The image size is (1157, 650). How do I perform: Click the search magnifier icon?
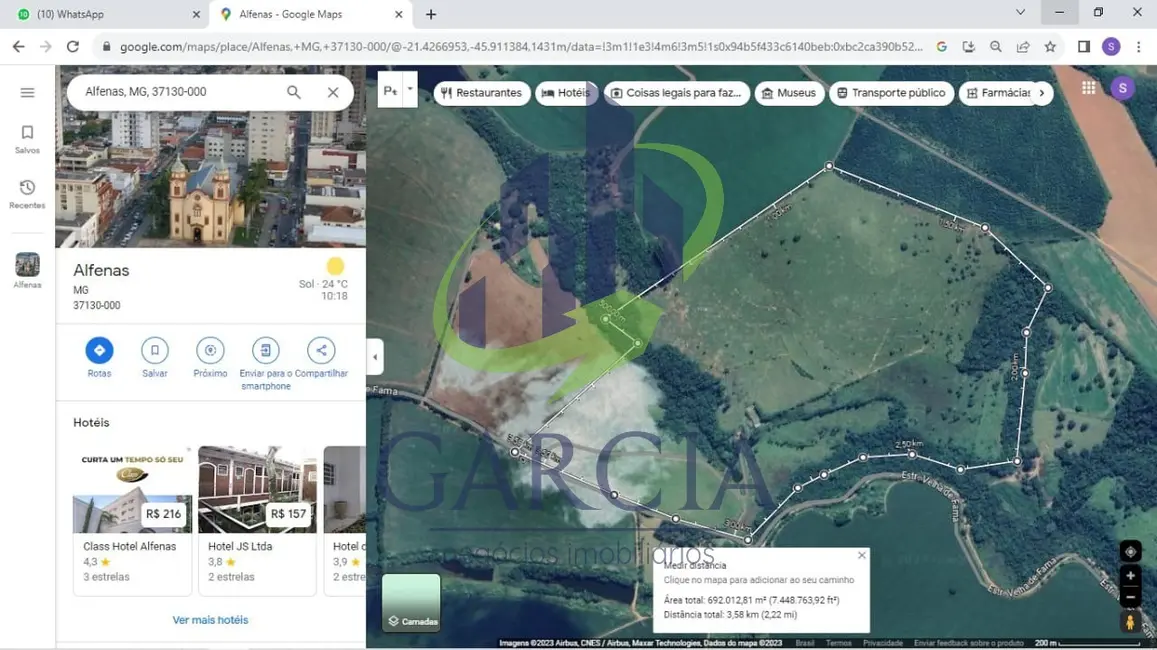click(294, 92)
